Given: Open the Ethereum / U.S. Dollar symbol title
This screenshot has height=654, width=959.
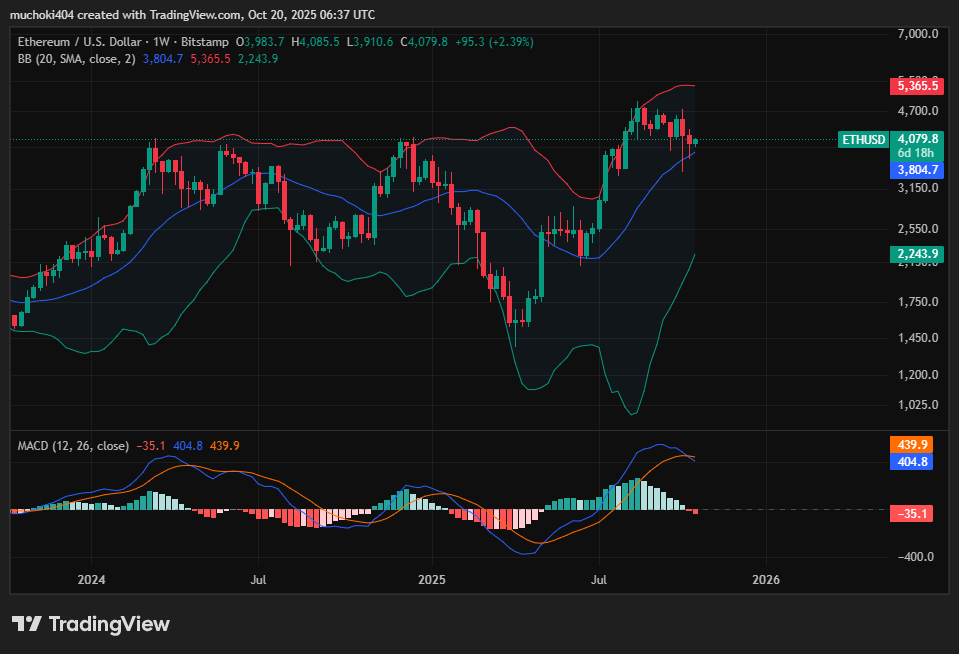Looking at the screenshot, I should click(x=82, y=42).
